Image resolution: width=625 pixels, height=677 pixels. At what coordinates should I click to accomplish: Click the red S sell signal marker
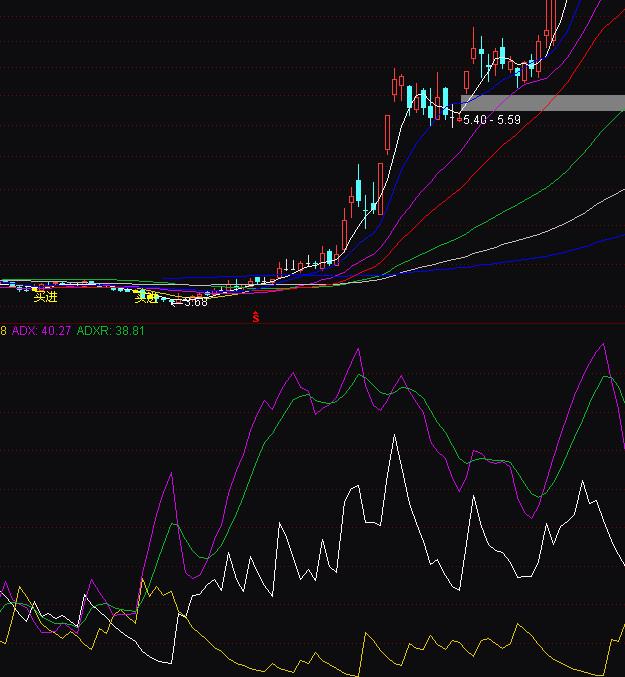pyautogui.click(x=255, y=318)
